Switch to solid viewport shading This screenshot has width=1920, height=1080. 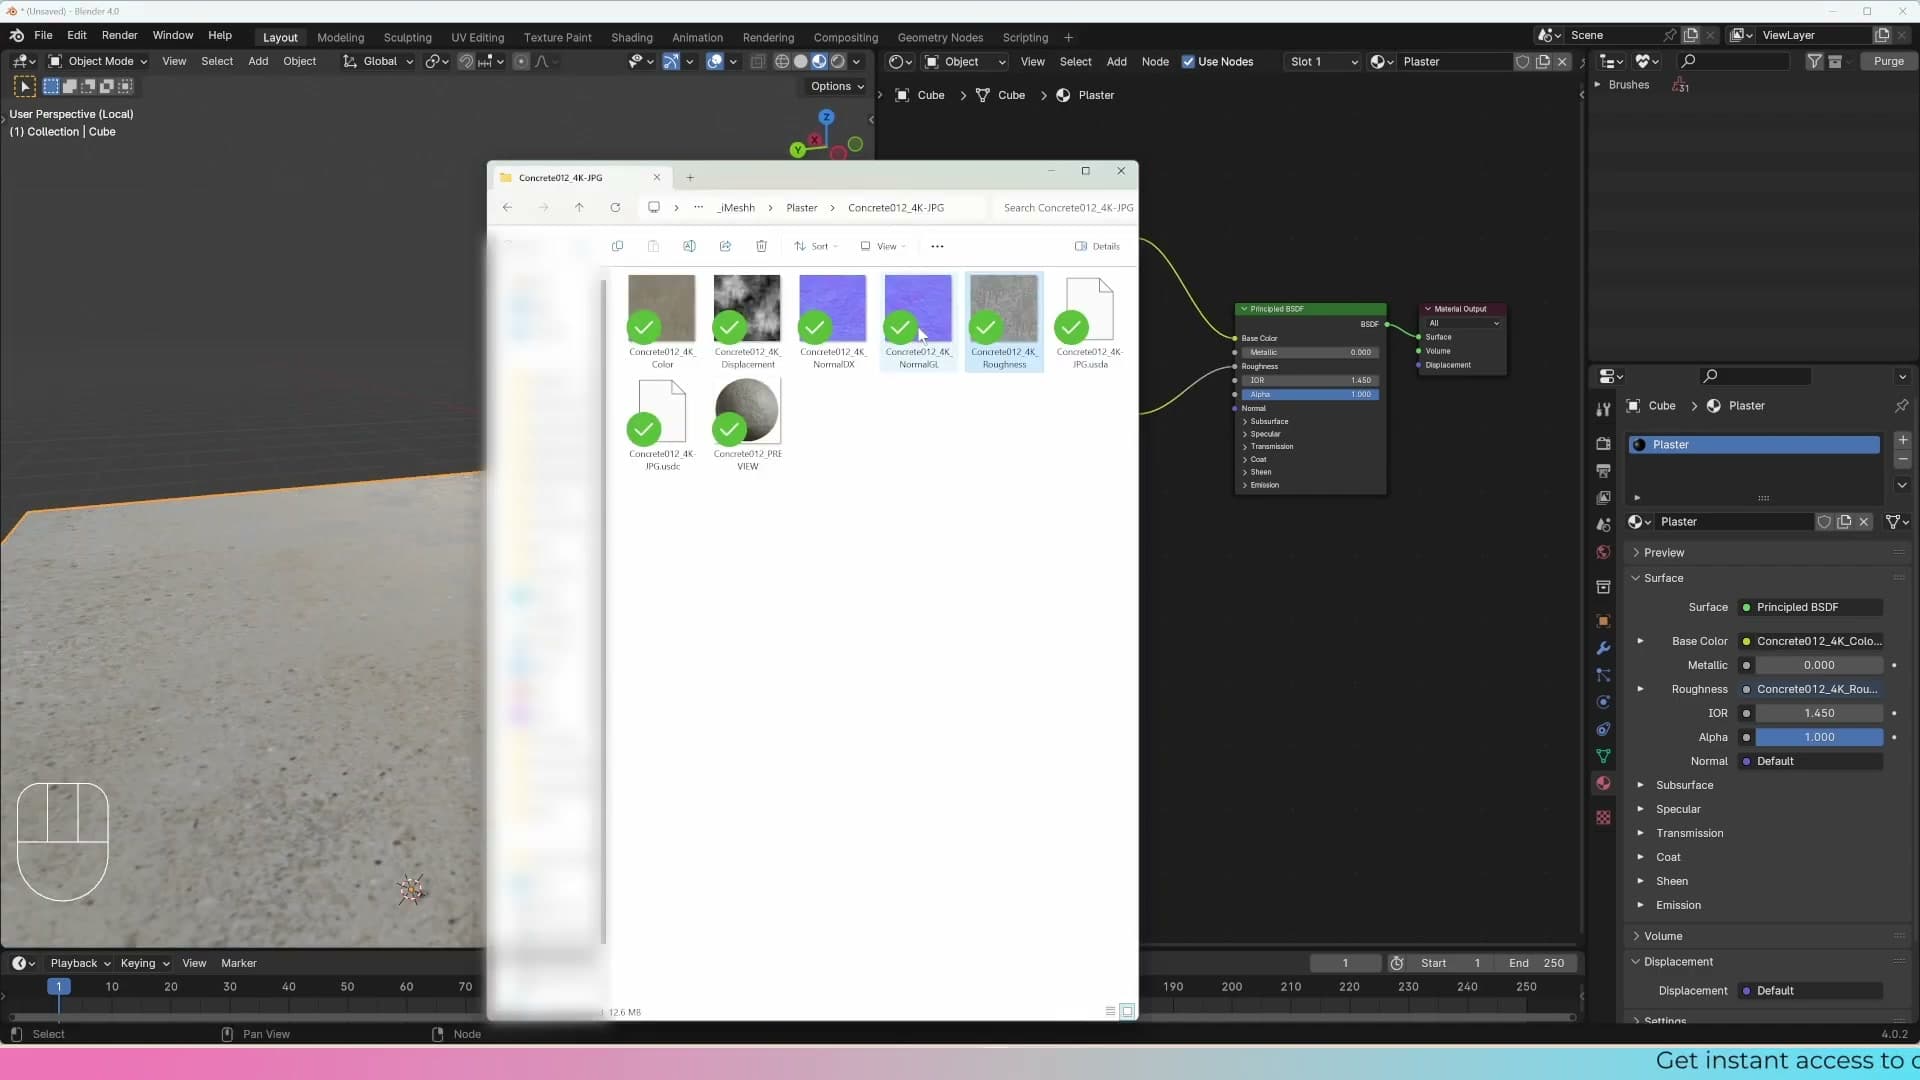(801, 62)
